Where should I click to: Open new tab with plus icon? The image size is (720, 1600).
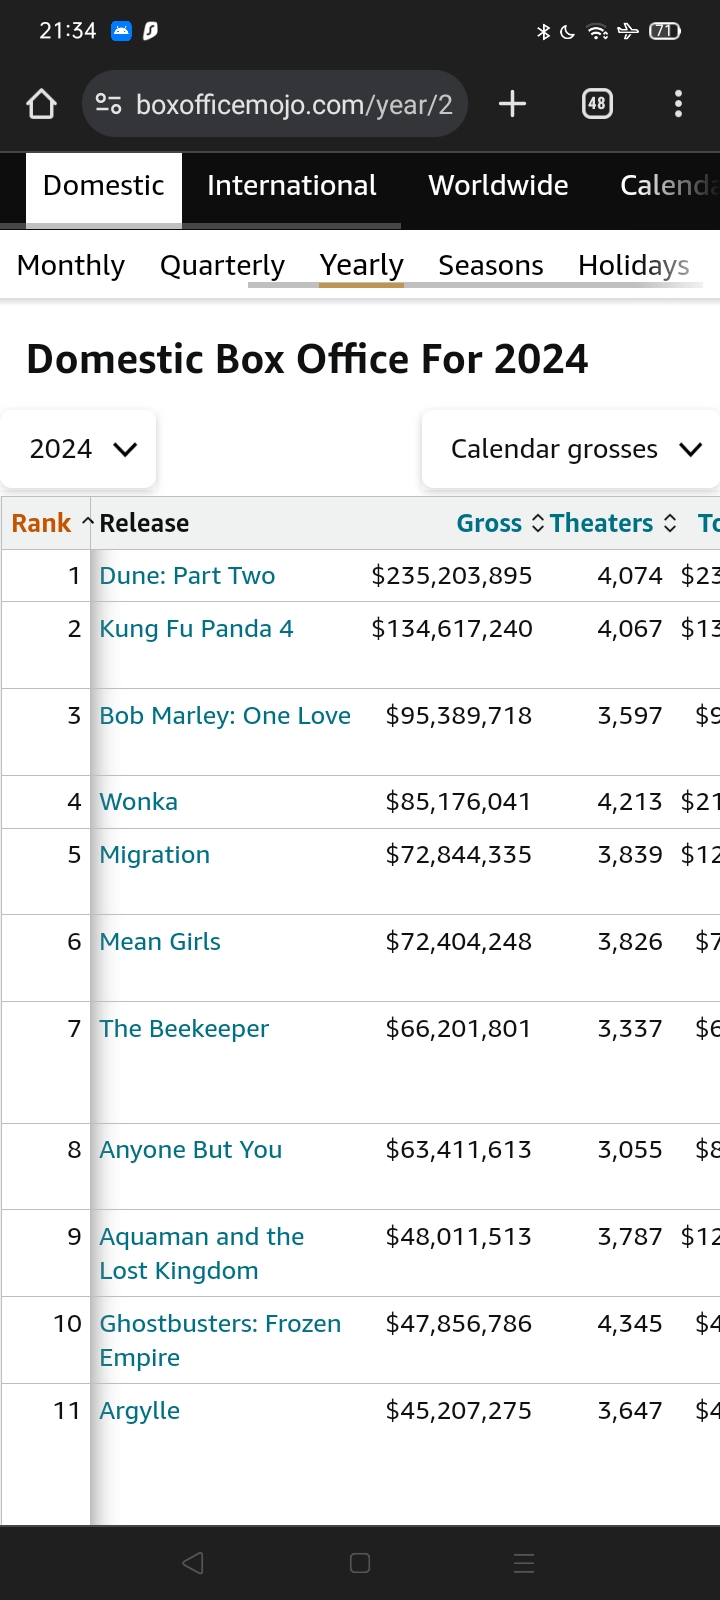pyautogui.click(x=512, y=104)
